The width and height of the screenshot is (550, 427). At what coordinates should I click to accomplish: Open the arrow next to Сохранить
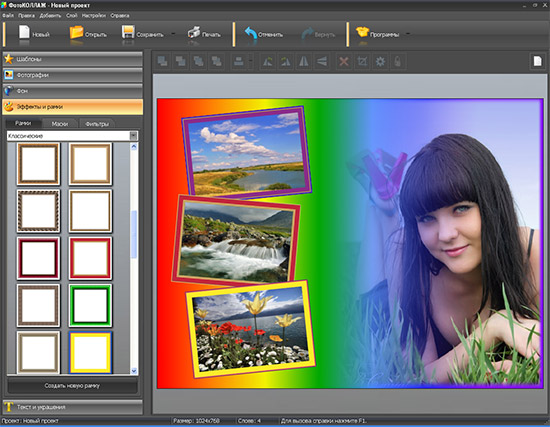(173, 34)
